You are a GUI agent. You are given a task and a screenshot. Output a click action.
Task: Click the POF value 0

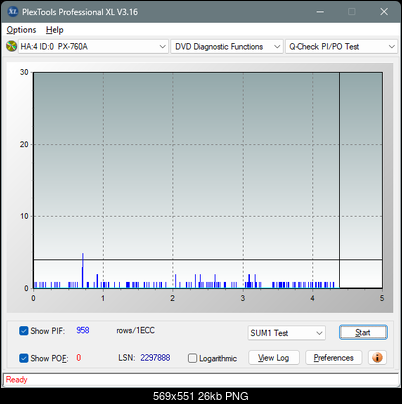coord(79,358)
